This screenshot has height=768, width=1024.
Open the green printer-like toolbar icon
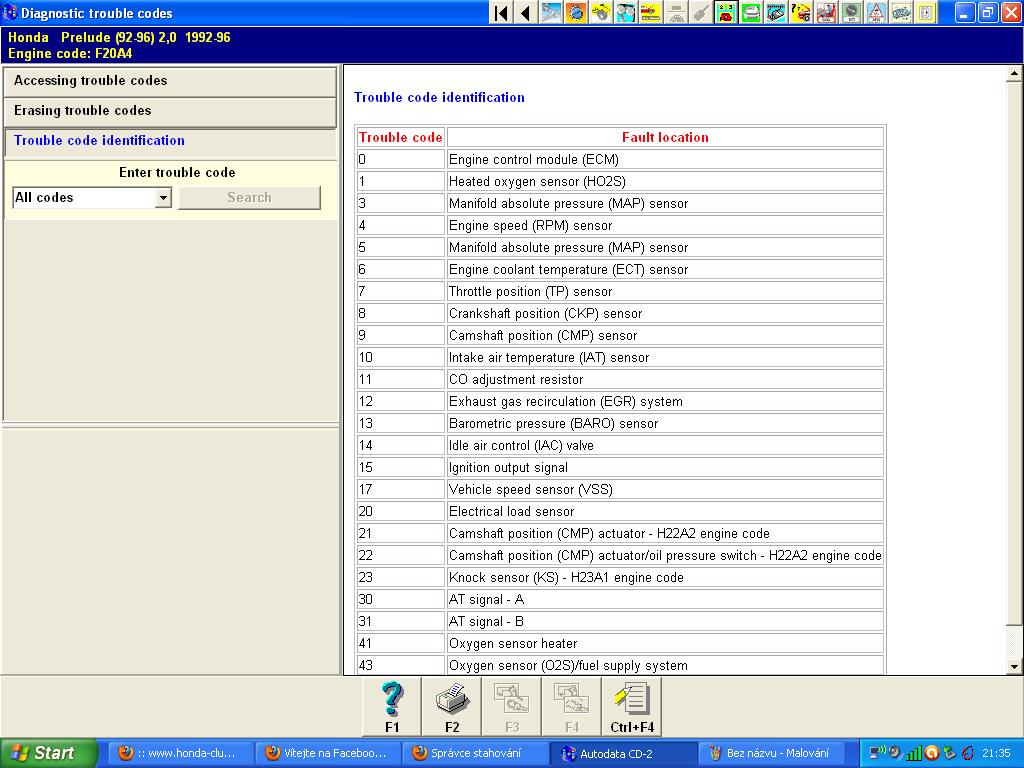click(751, 13)
